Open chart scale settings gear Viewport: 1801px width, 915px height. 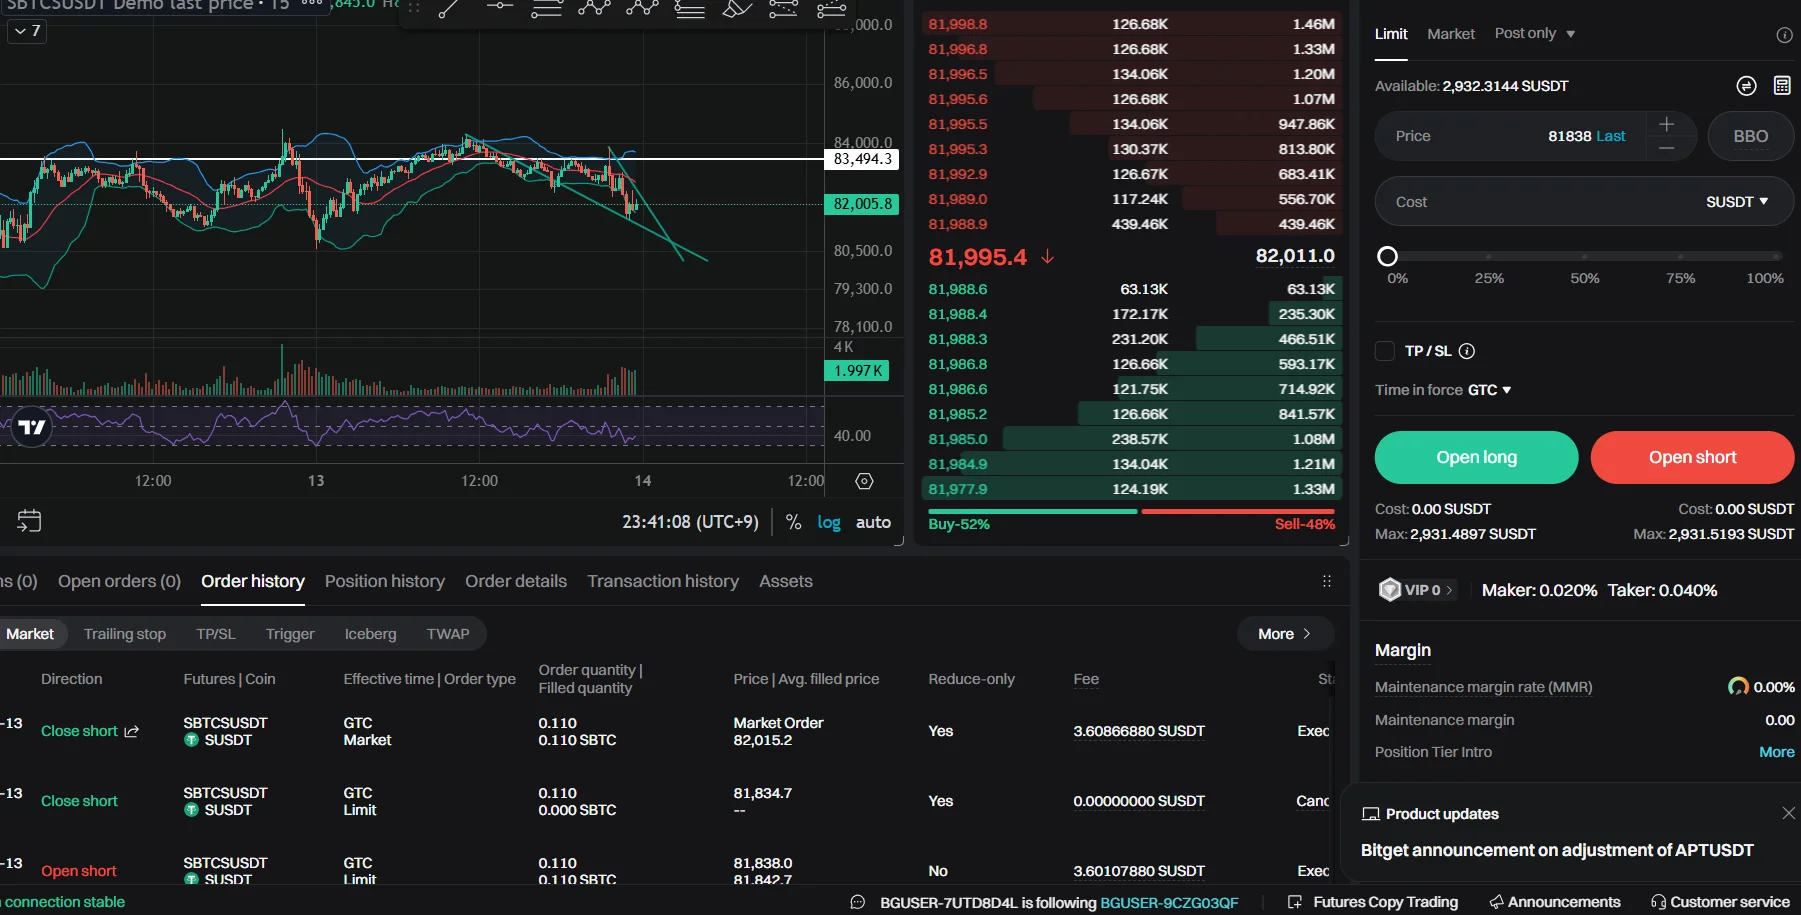[865, 481]
